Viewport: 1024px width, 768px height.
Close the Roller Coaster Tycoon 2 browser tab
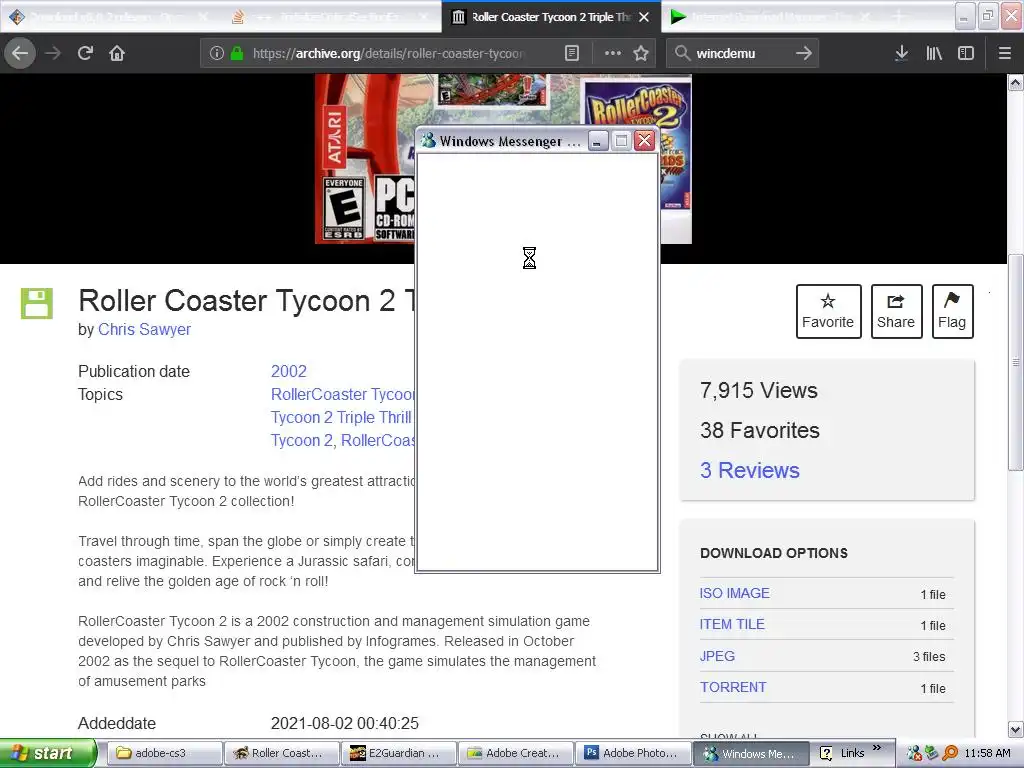point(644,17)
